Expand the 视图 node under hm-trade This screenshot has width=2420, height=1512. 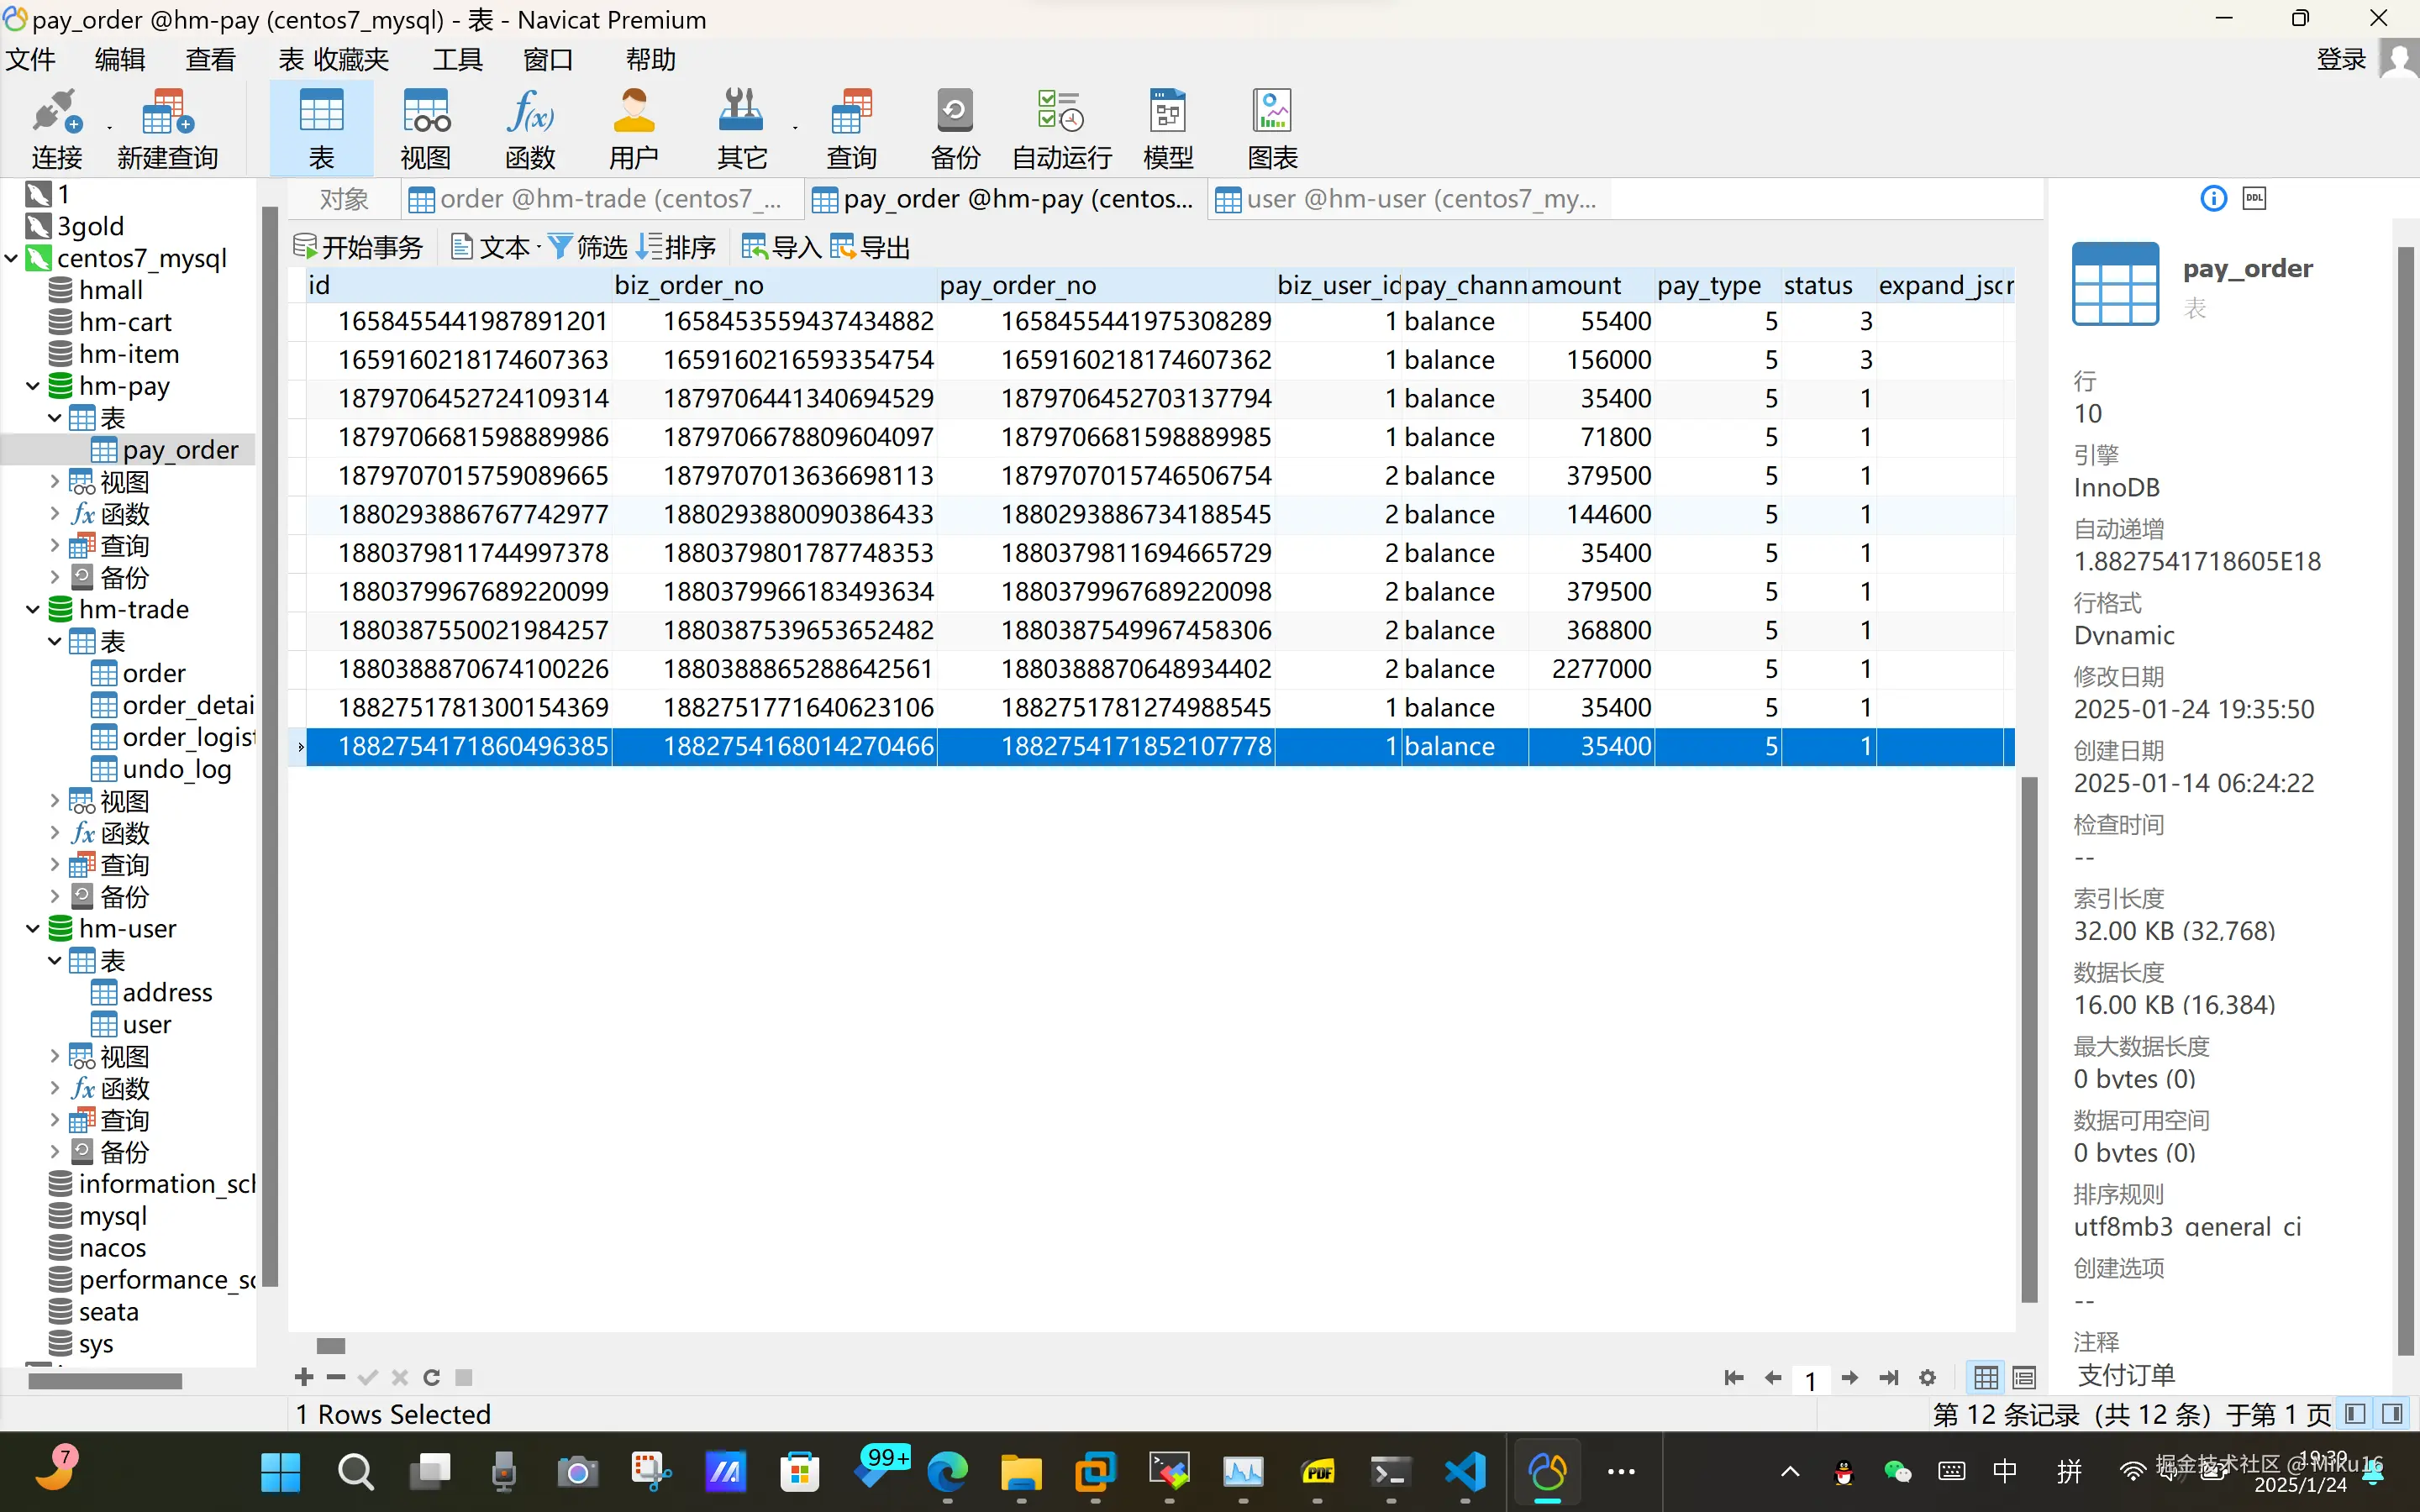click(54, 800)
